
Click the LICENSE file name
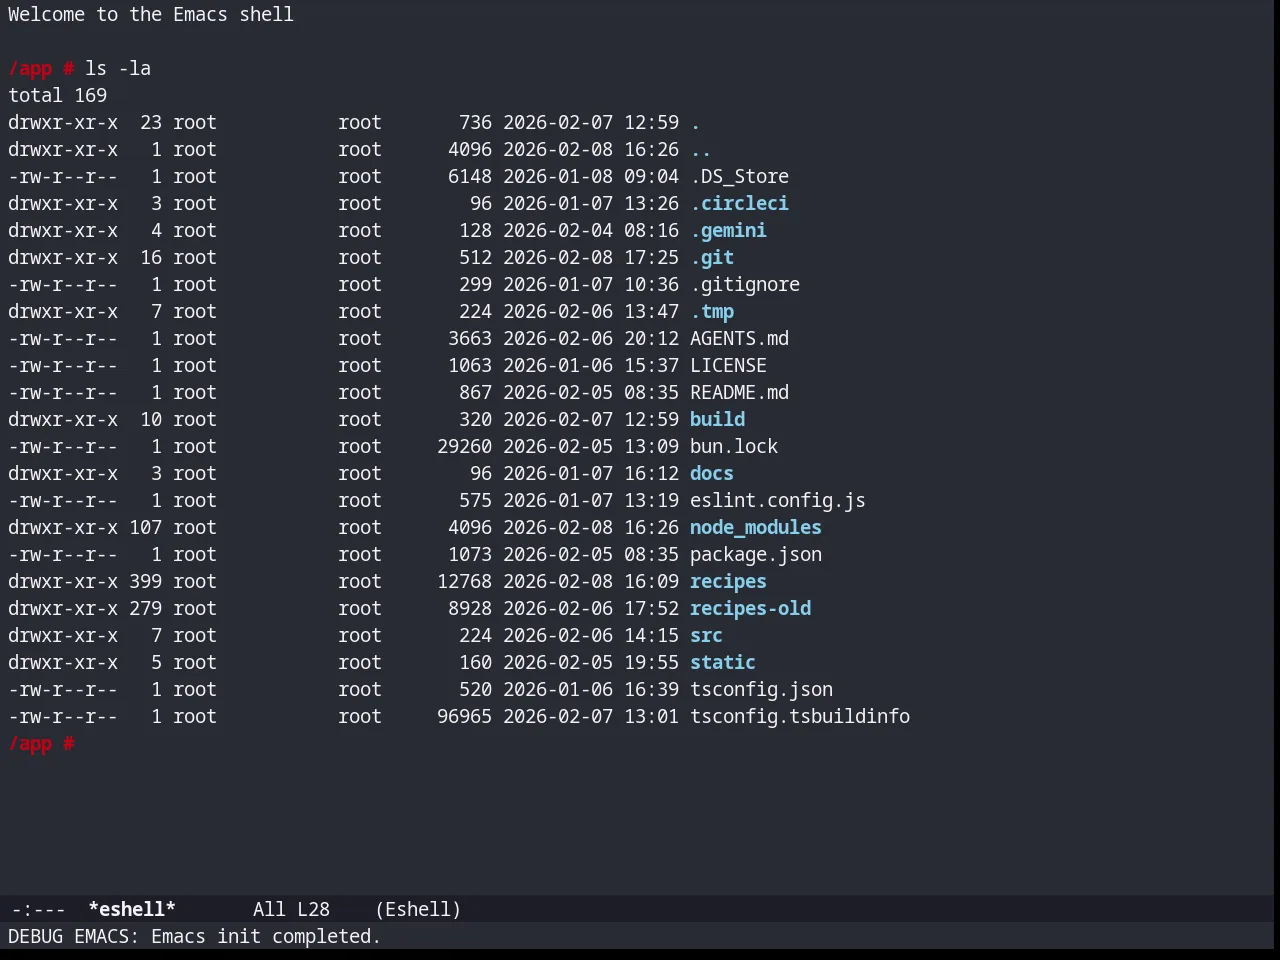coord(728,365)
